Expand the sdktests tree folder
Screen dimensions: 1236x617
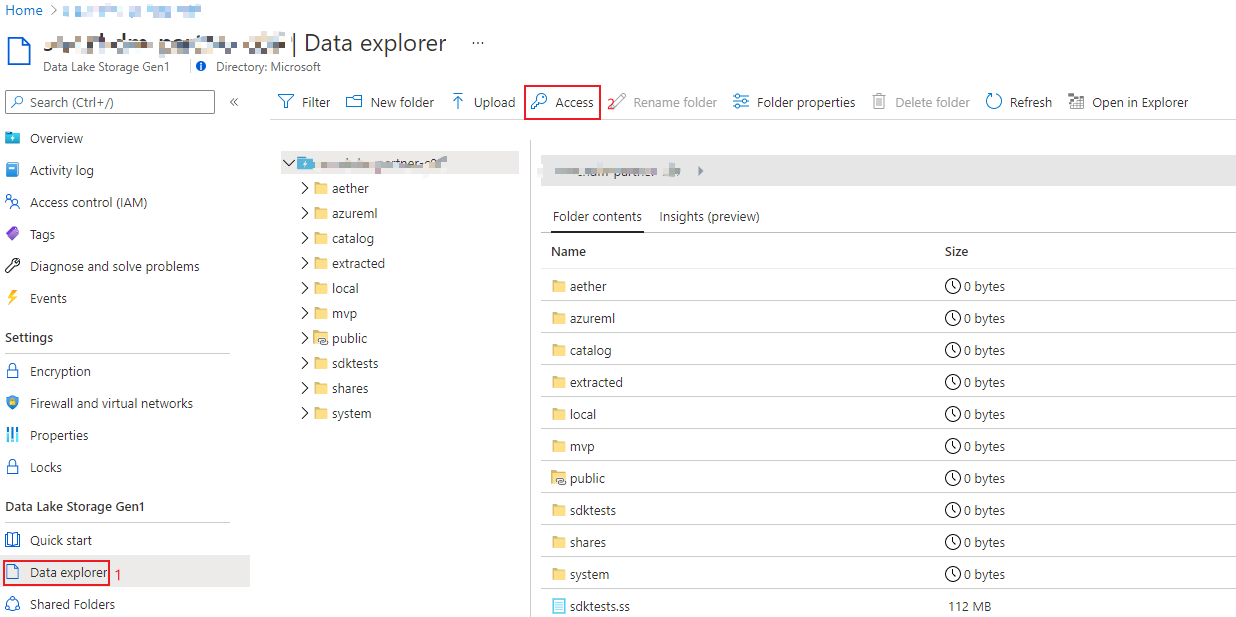(x=305, y=363)
